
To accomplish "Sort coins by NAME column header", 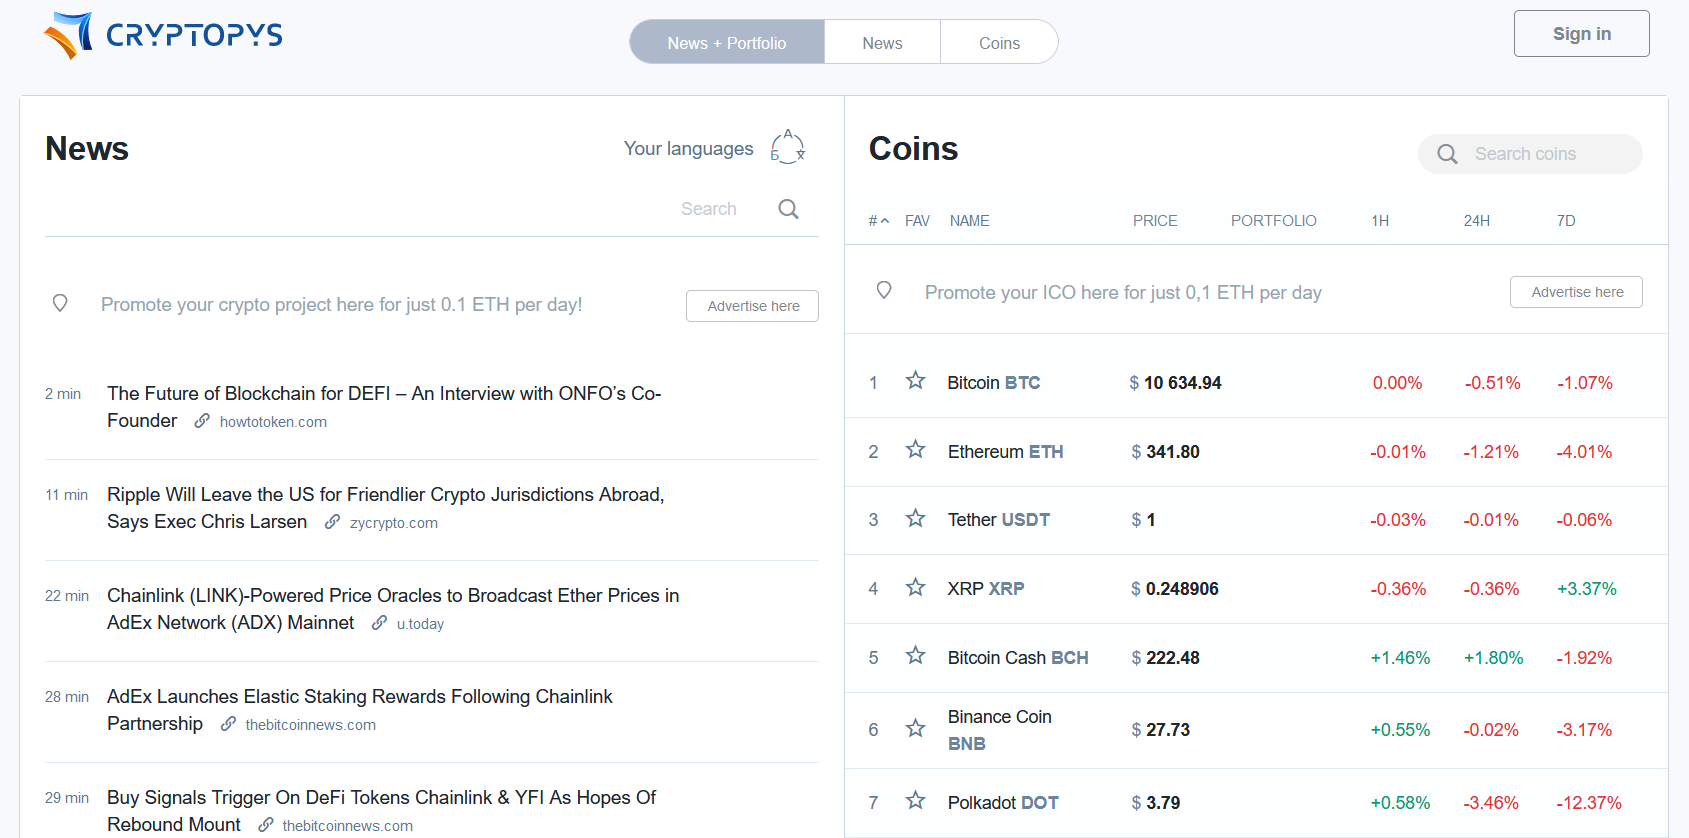I will [969, 221].
